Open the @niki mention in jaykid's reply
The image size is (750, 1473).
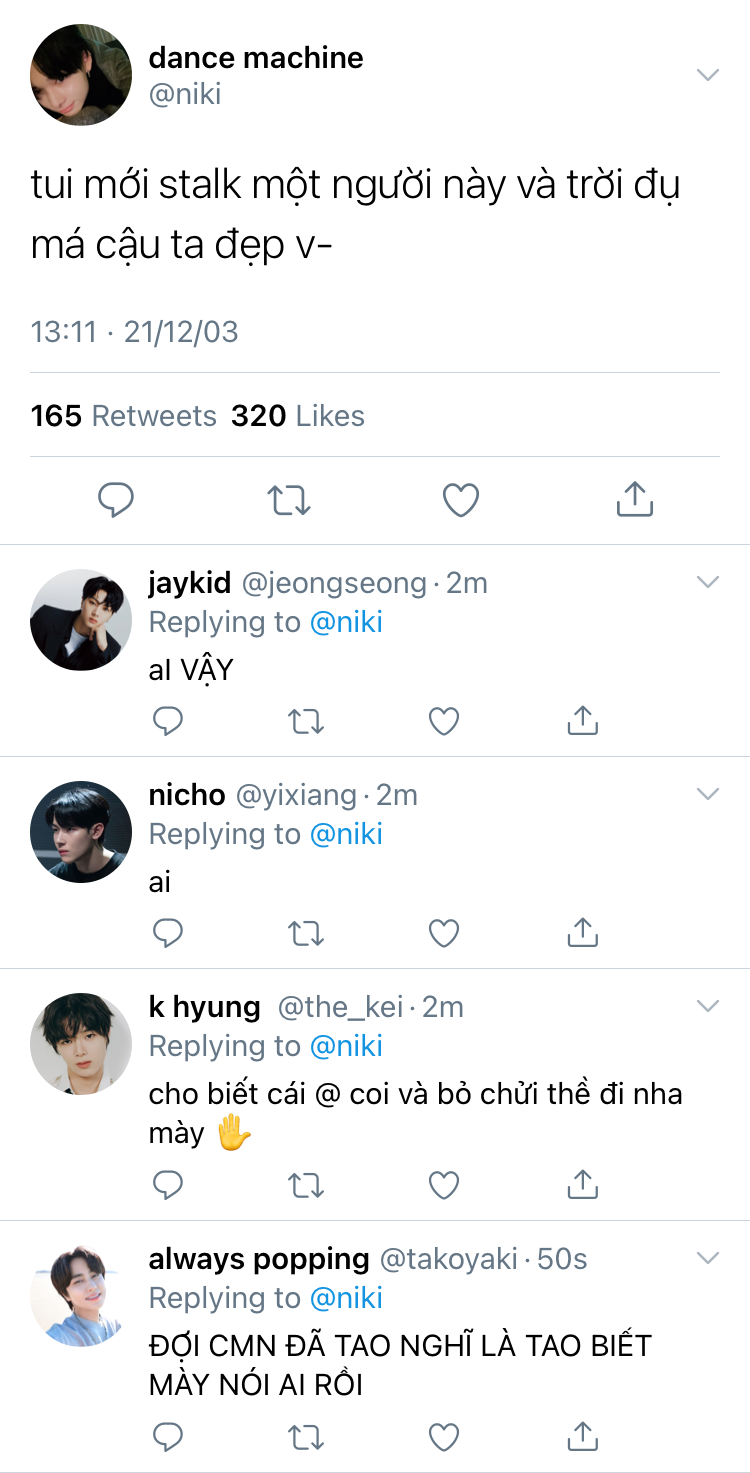[x=346, y=622]
